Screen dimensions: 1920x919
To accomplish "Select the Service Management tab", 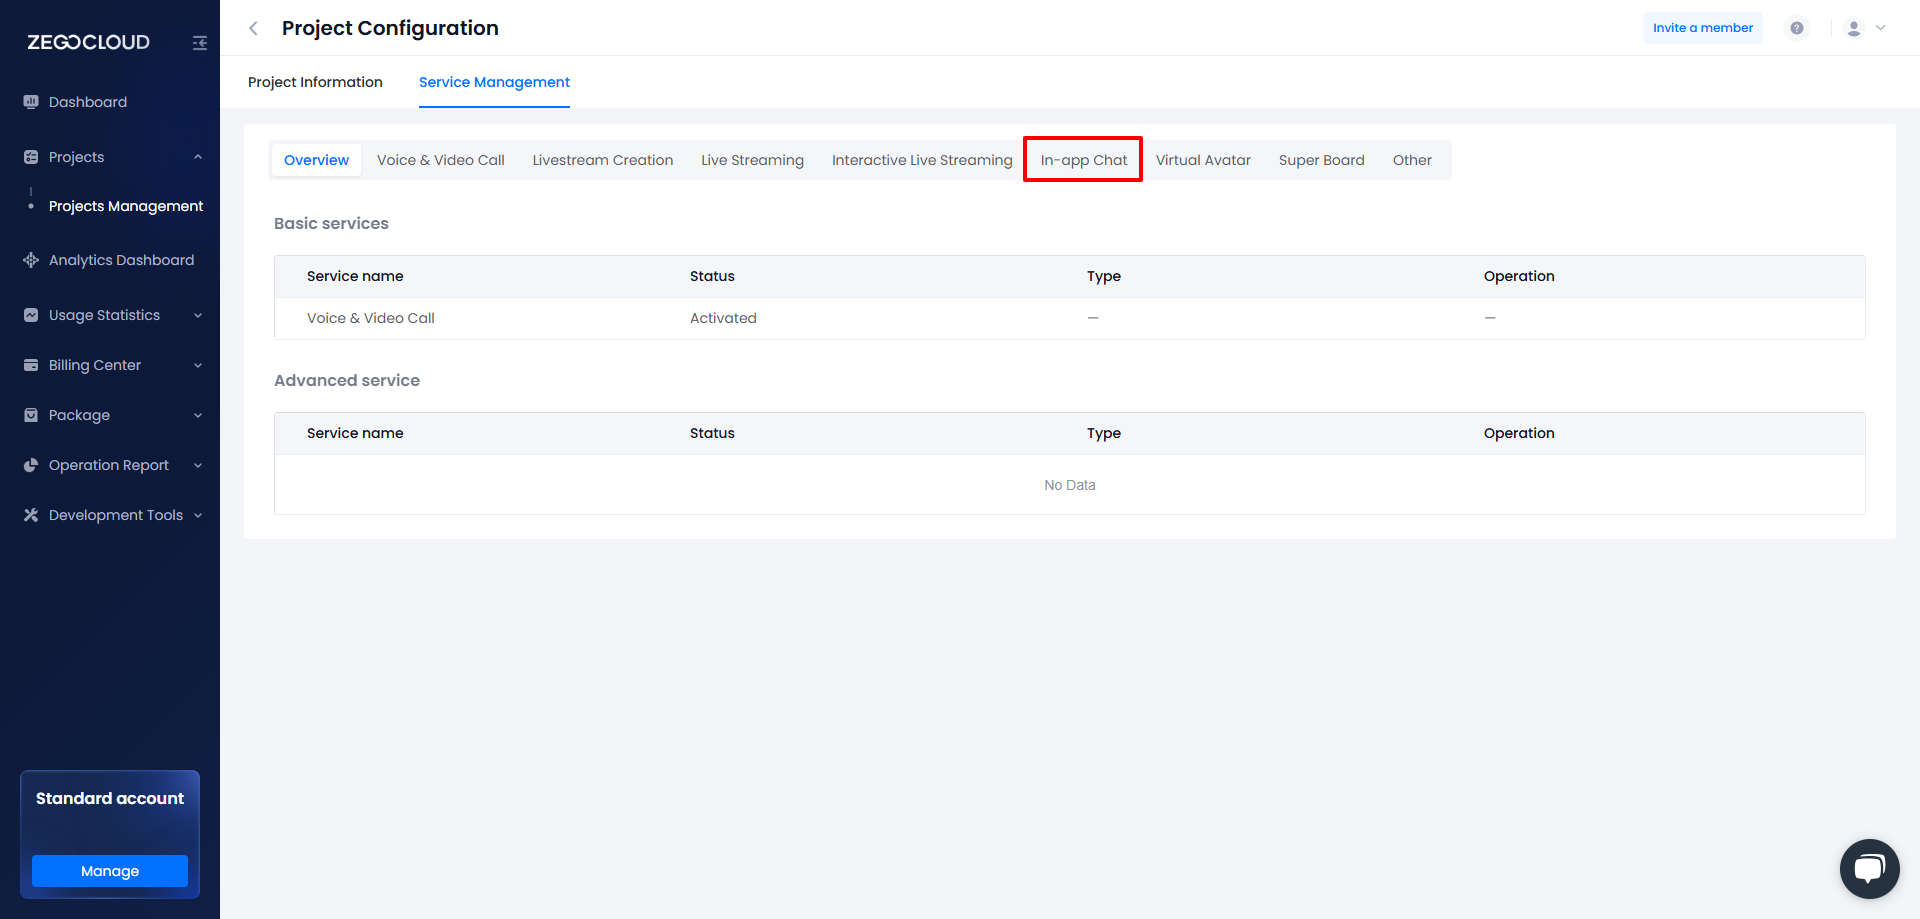I will [x=494, y=82].
